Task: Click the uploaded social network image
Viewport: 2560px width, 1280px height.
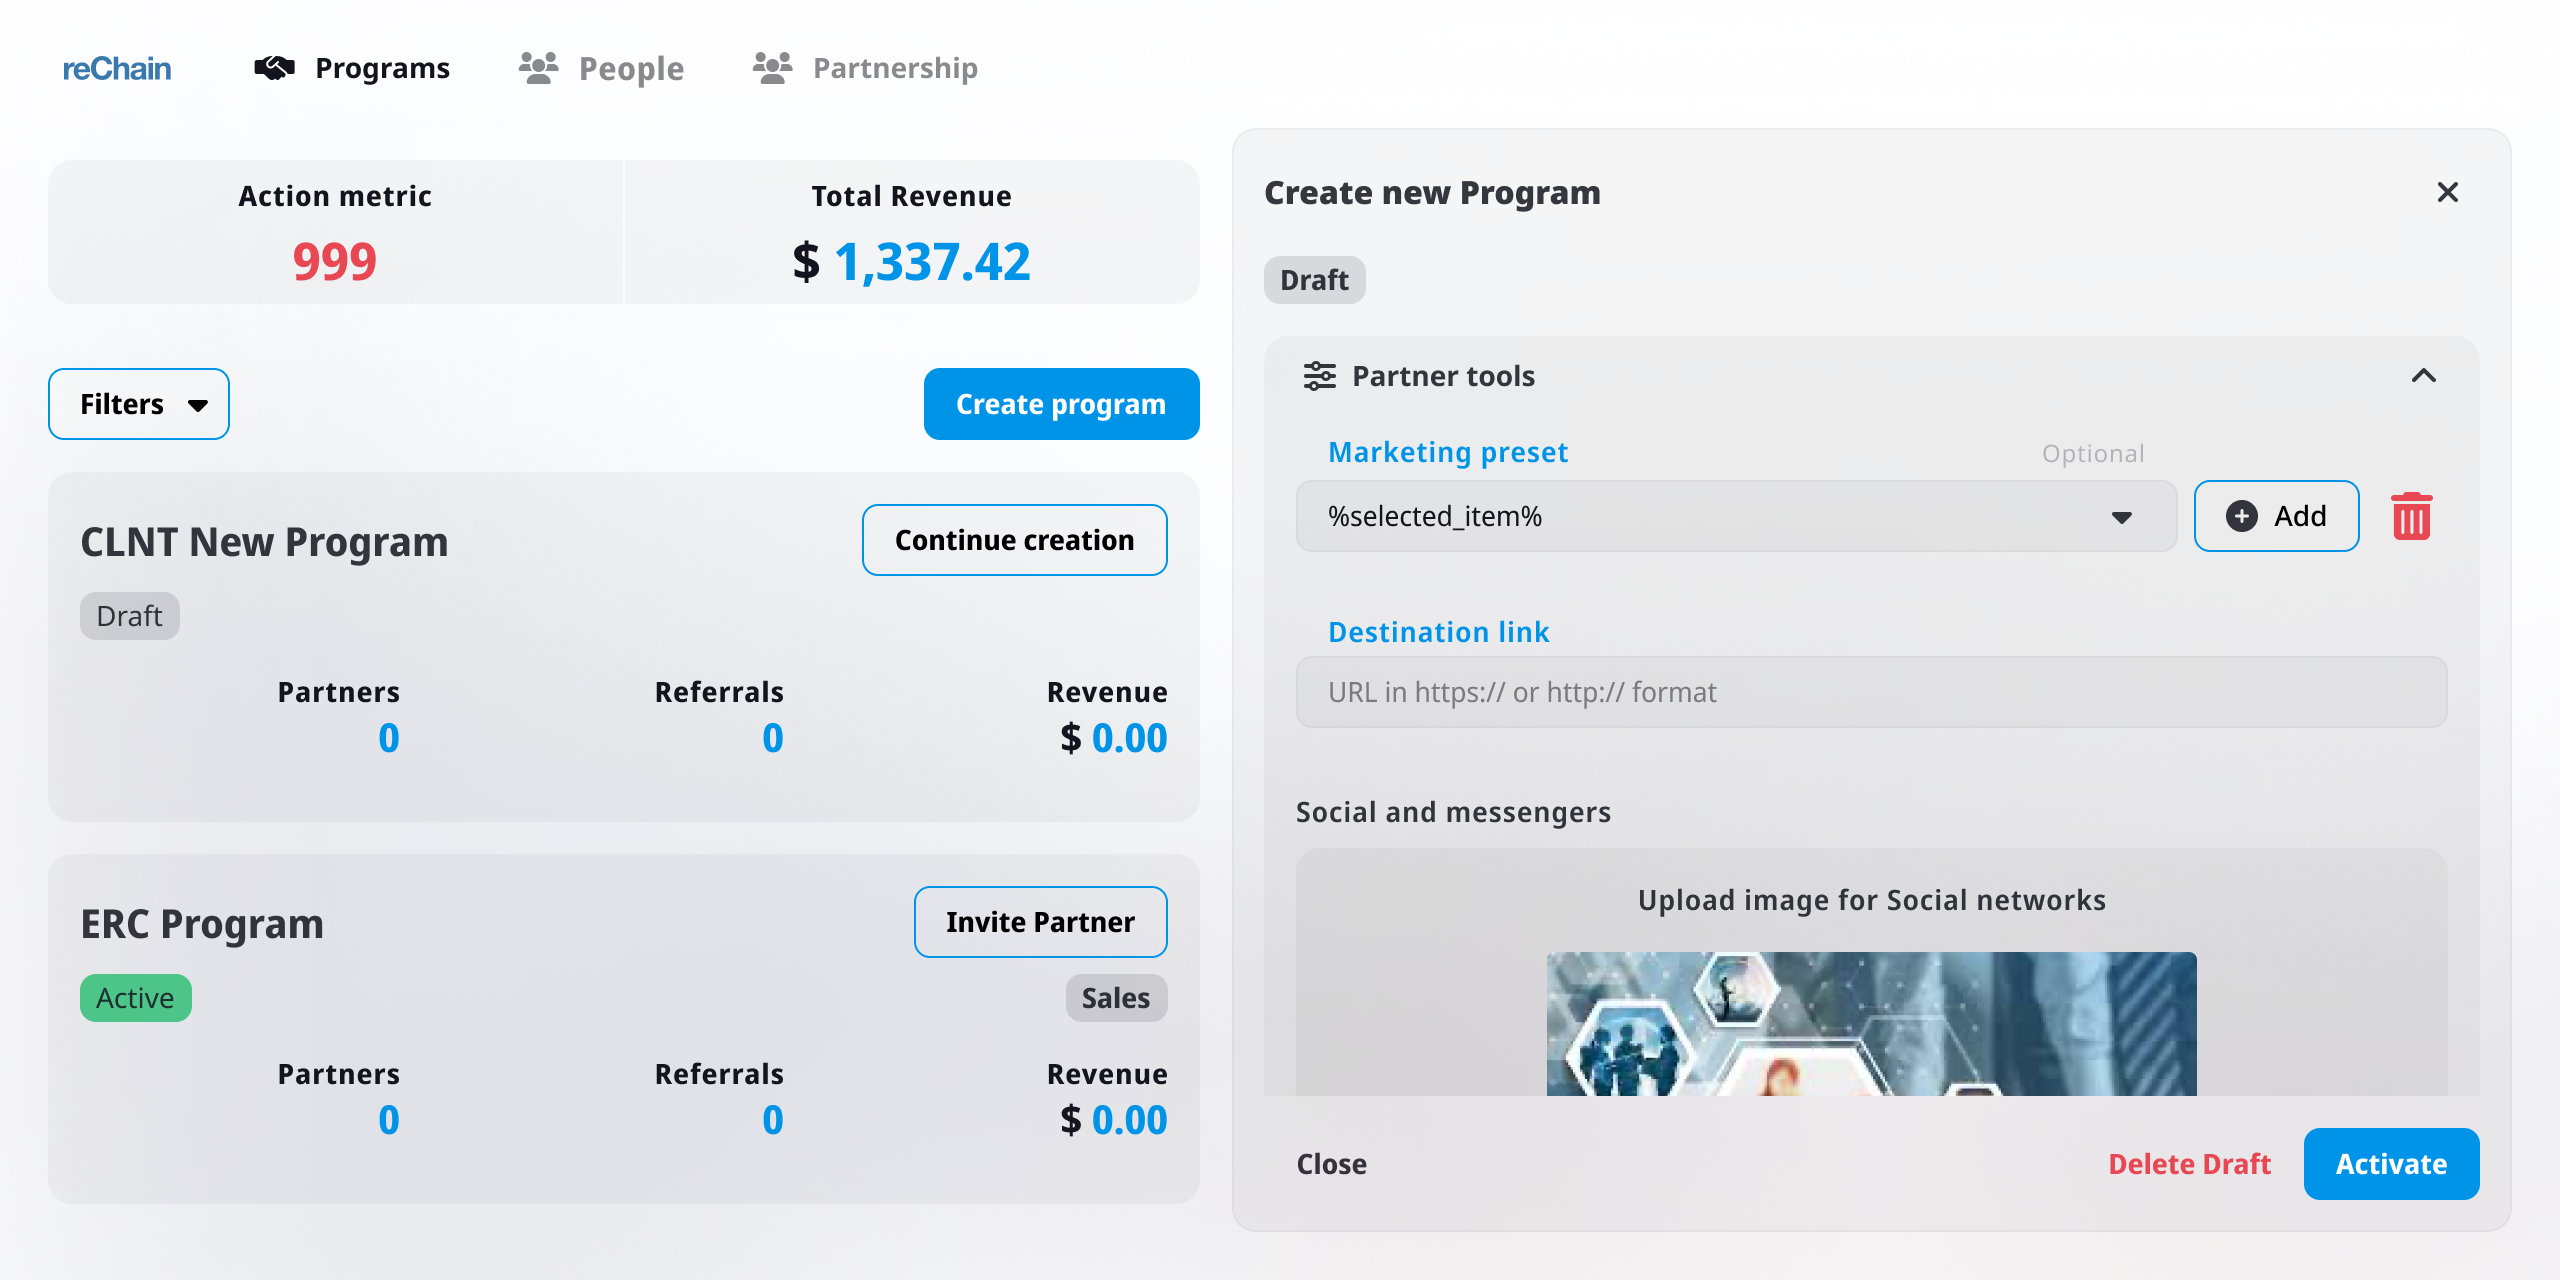Action: [1871, 1024]
